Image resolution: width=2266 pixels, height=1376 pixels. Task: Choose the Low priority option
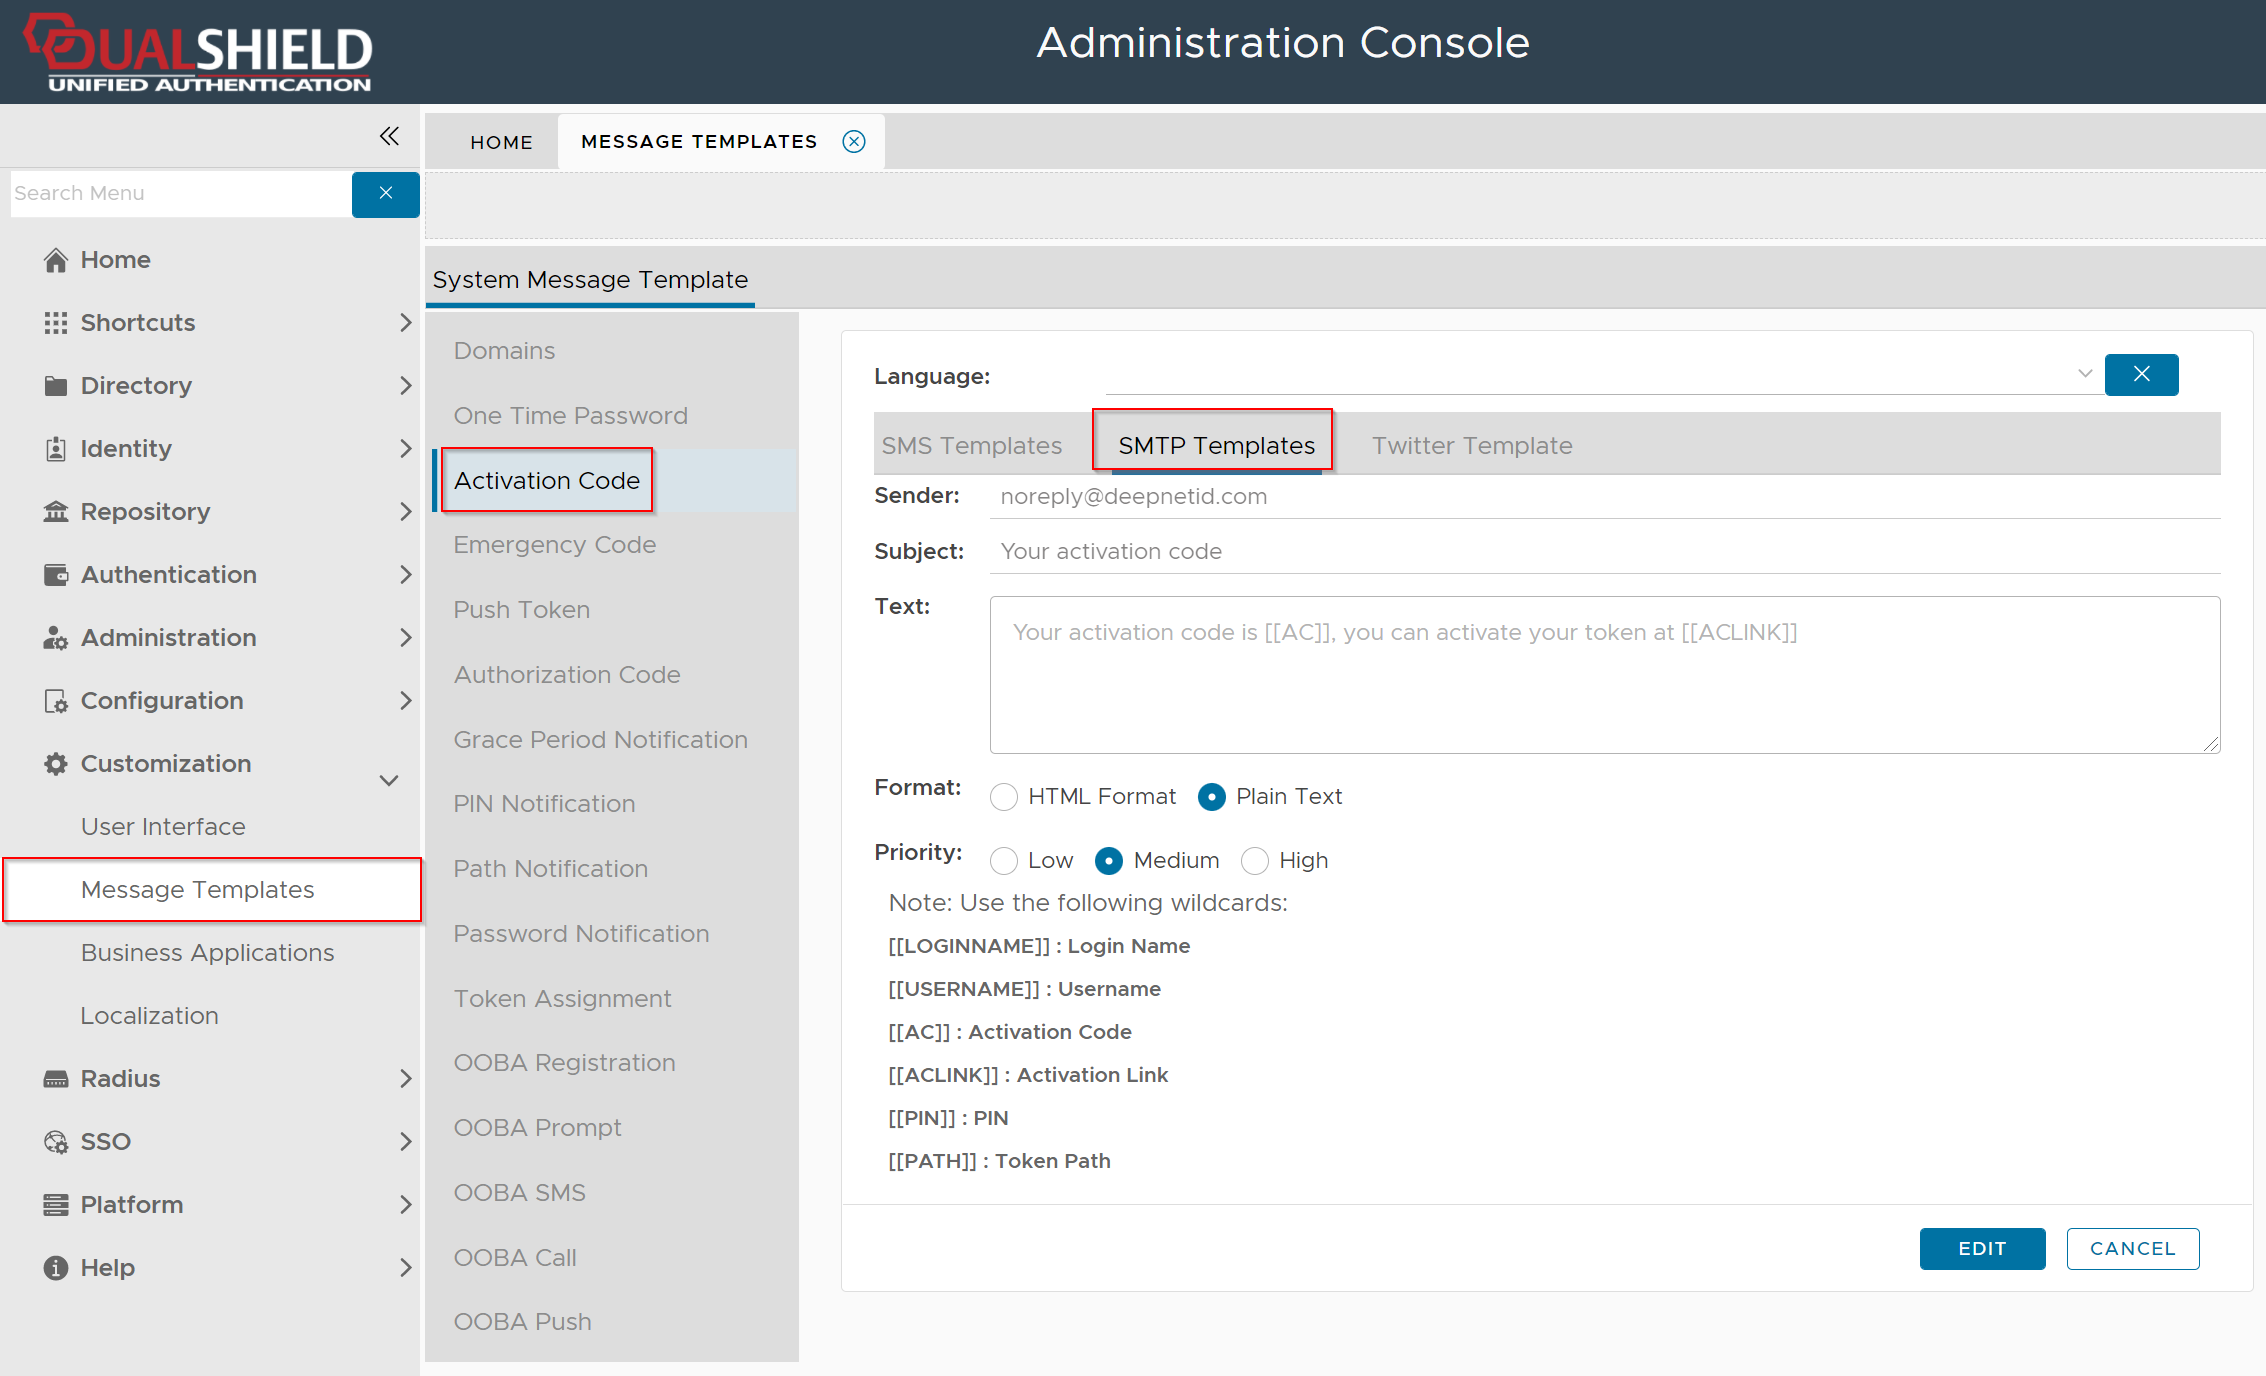(1004, 861)
